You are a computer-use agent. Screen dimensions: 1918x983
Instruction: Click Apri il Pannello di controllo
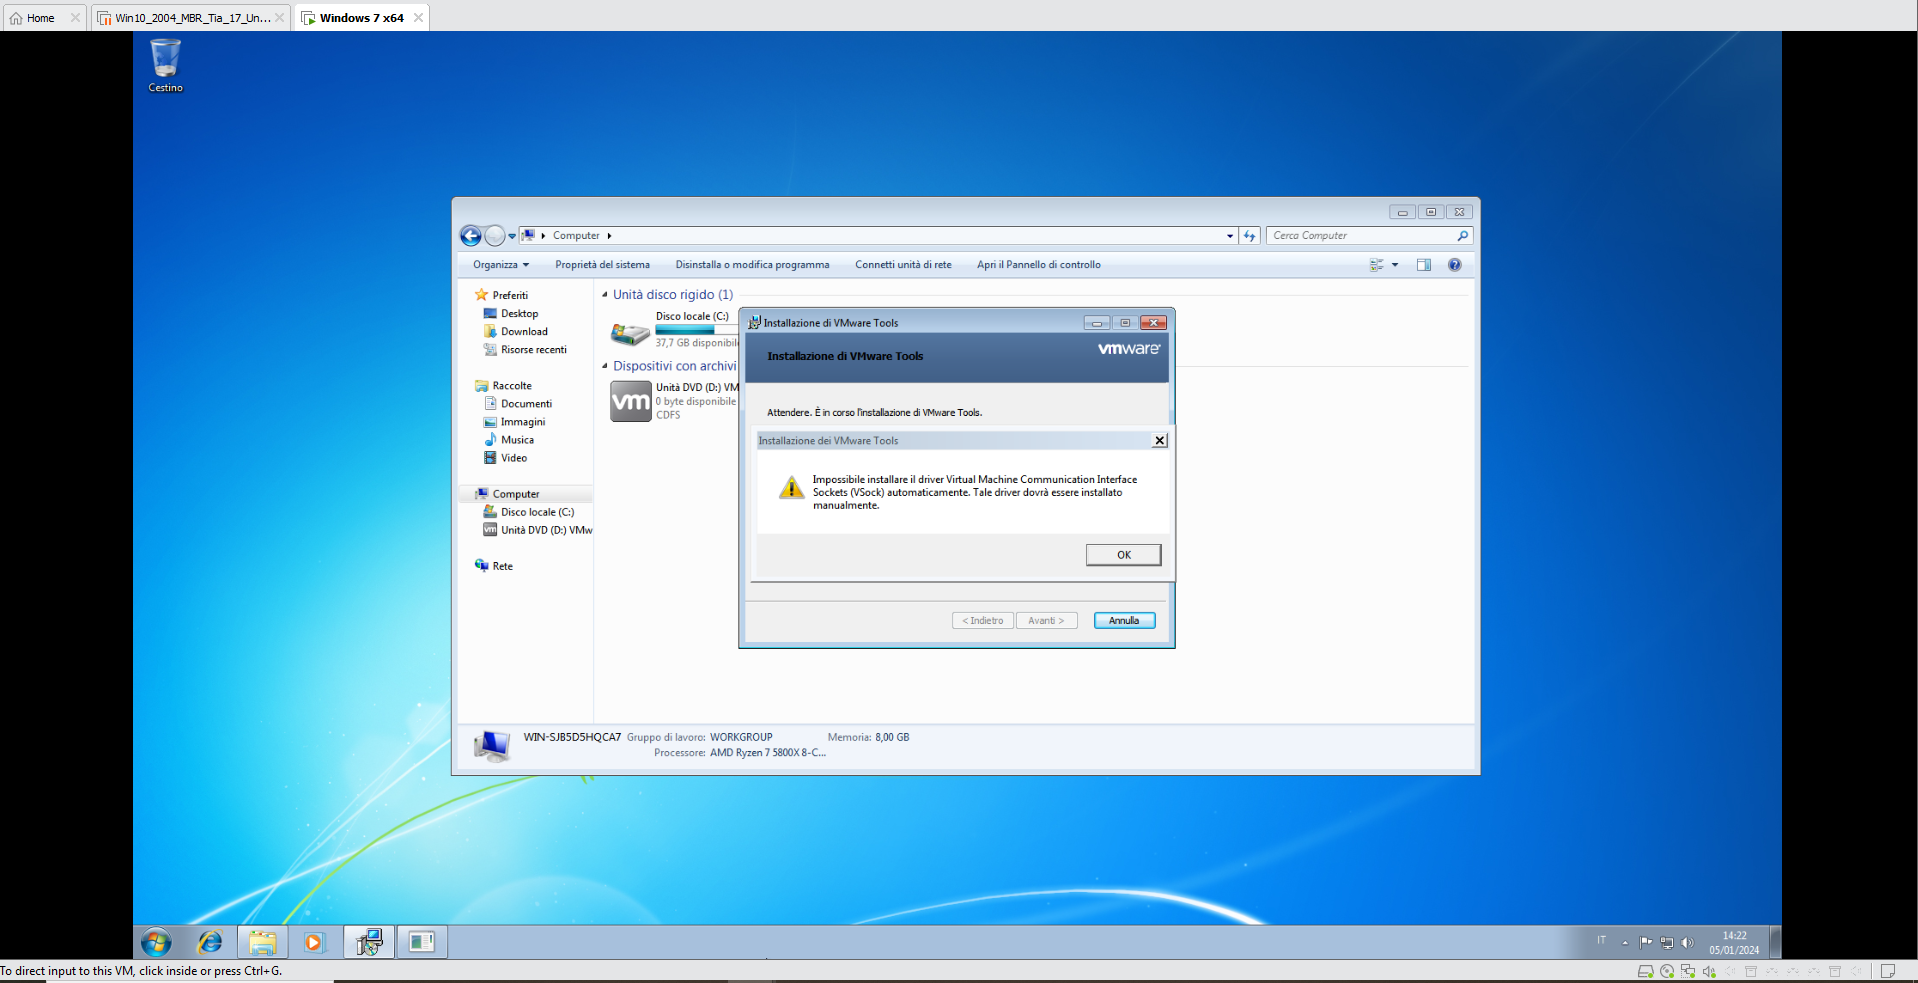tap(1038, 265)
